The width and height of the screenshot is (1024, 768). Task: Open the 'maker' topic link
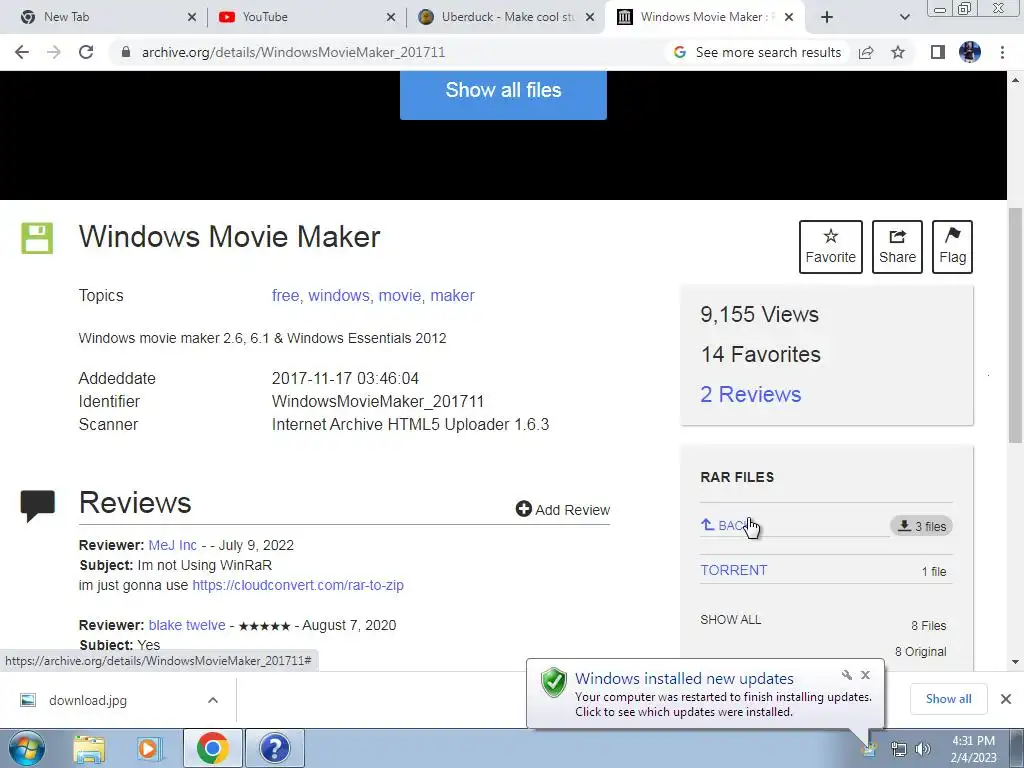(452, 295)
